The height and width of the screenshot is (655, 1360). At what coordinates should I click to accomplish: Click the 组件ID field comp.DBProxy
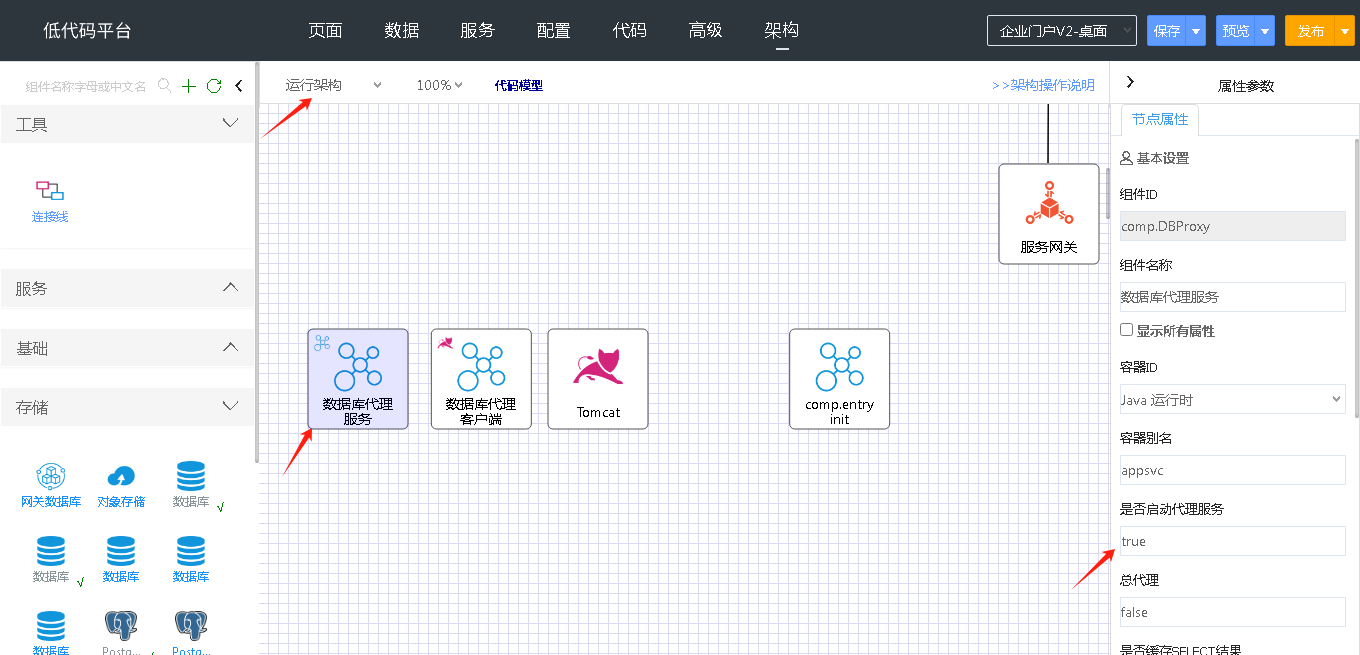click(x=1233, y=226)
